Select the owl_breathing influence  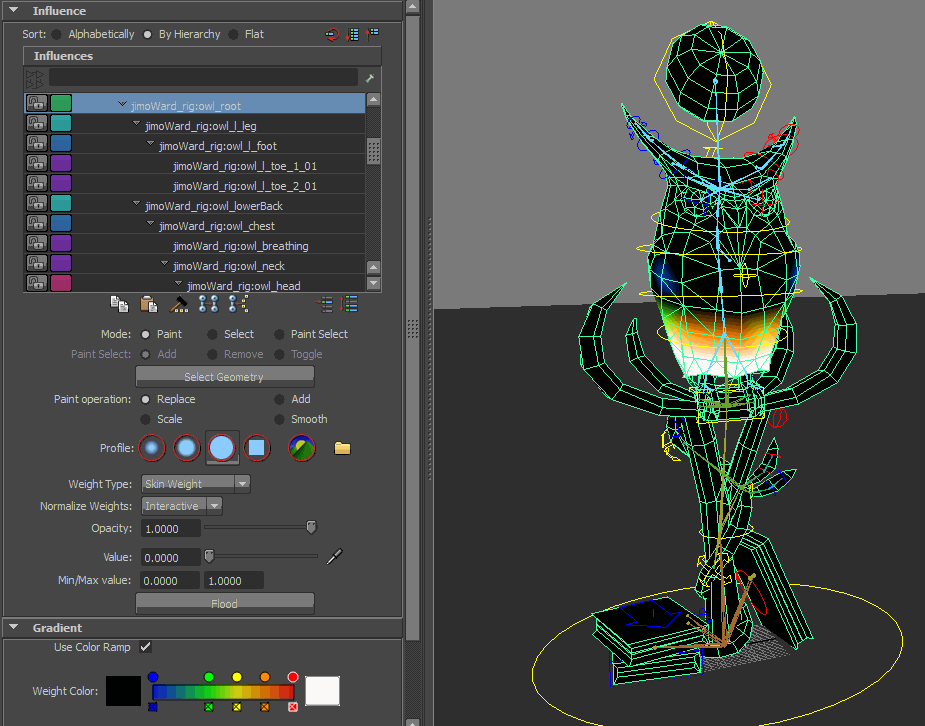coord(240,246)
